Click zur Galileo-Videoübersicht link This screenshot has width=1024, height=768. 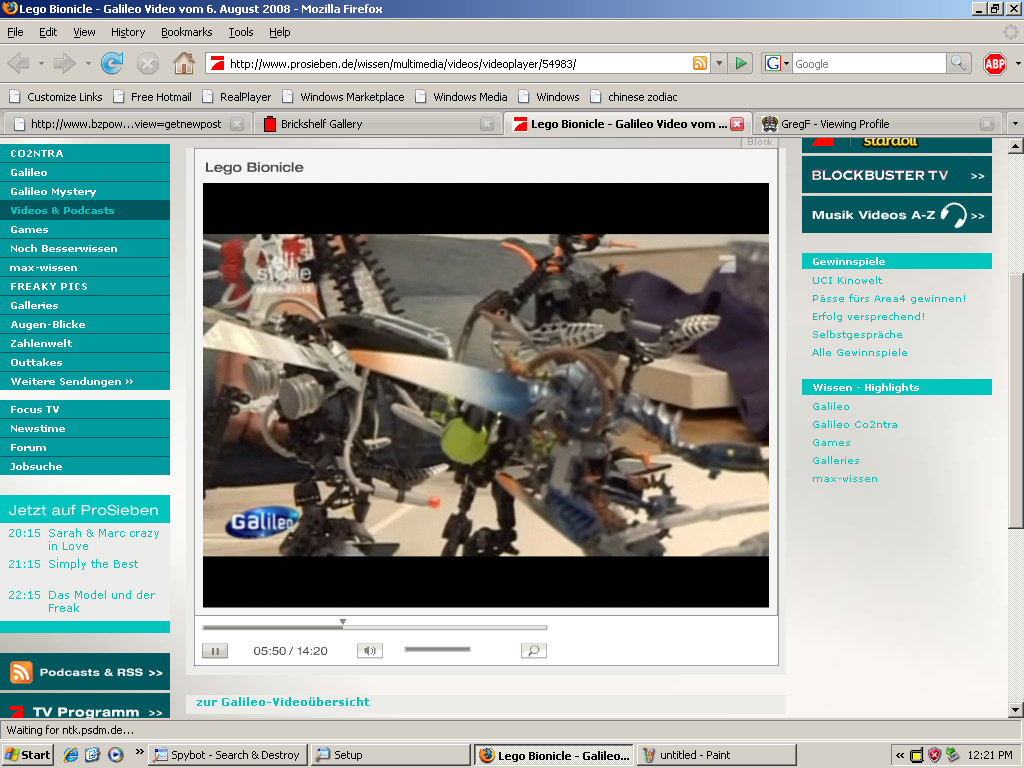click(x=283, y=702)
